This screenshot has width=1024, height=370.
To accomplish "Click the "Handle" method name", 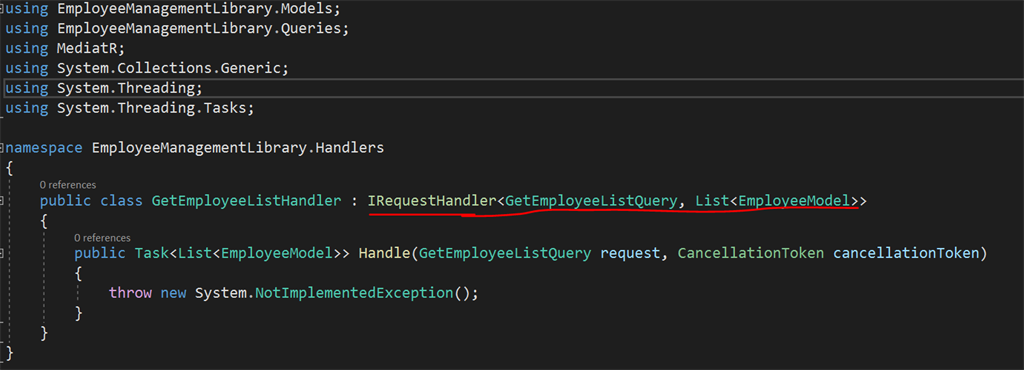I will click(x=384, y=253).
